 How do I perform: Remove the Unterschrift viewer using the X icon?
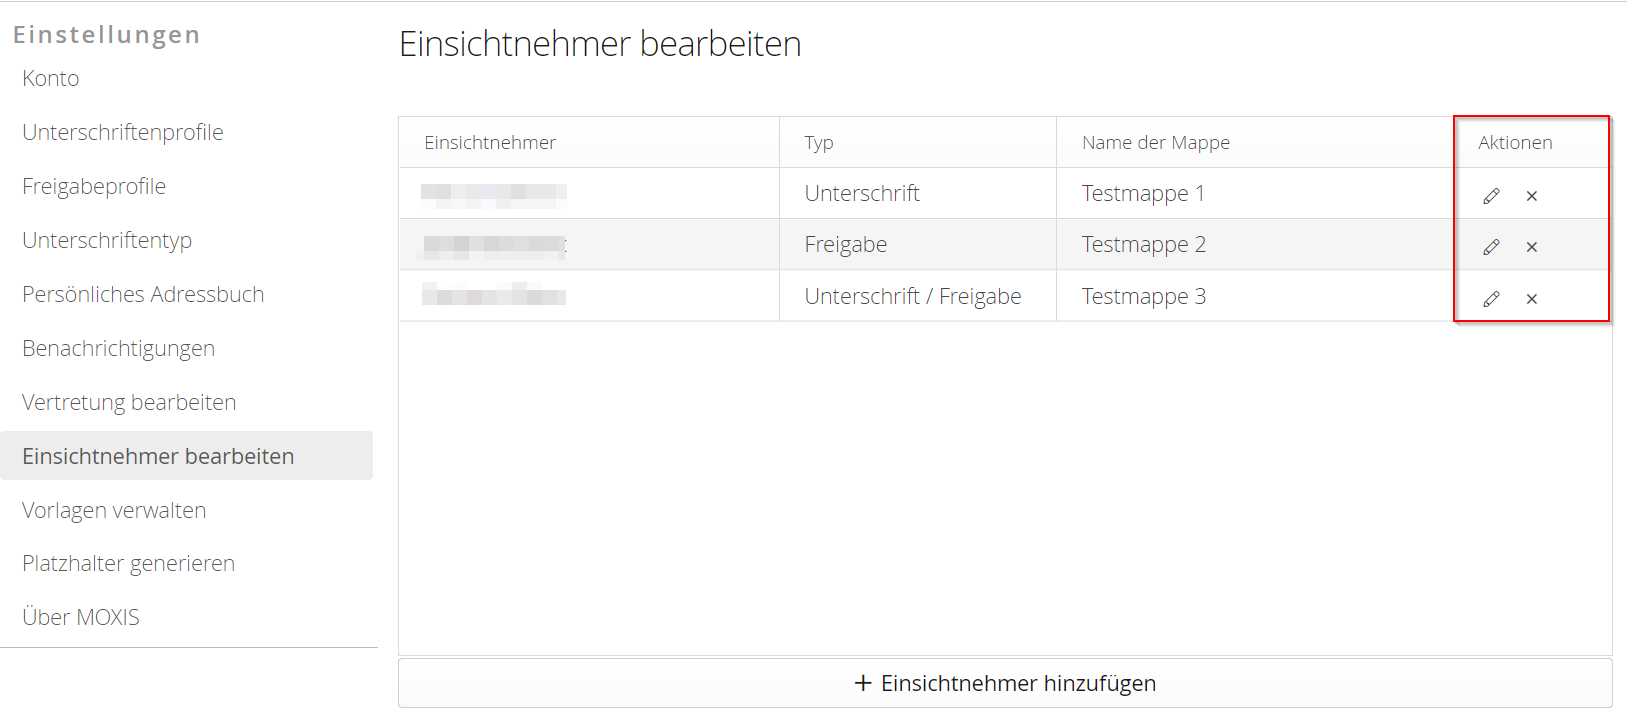1531,196
